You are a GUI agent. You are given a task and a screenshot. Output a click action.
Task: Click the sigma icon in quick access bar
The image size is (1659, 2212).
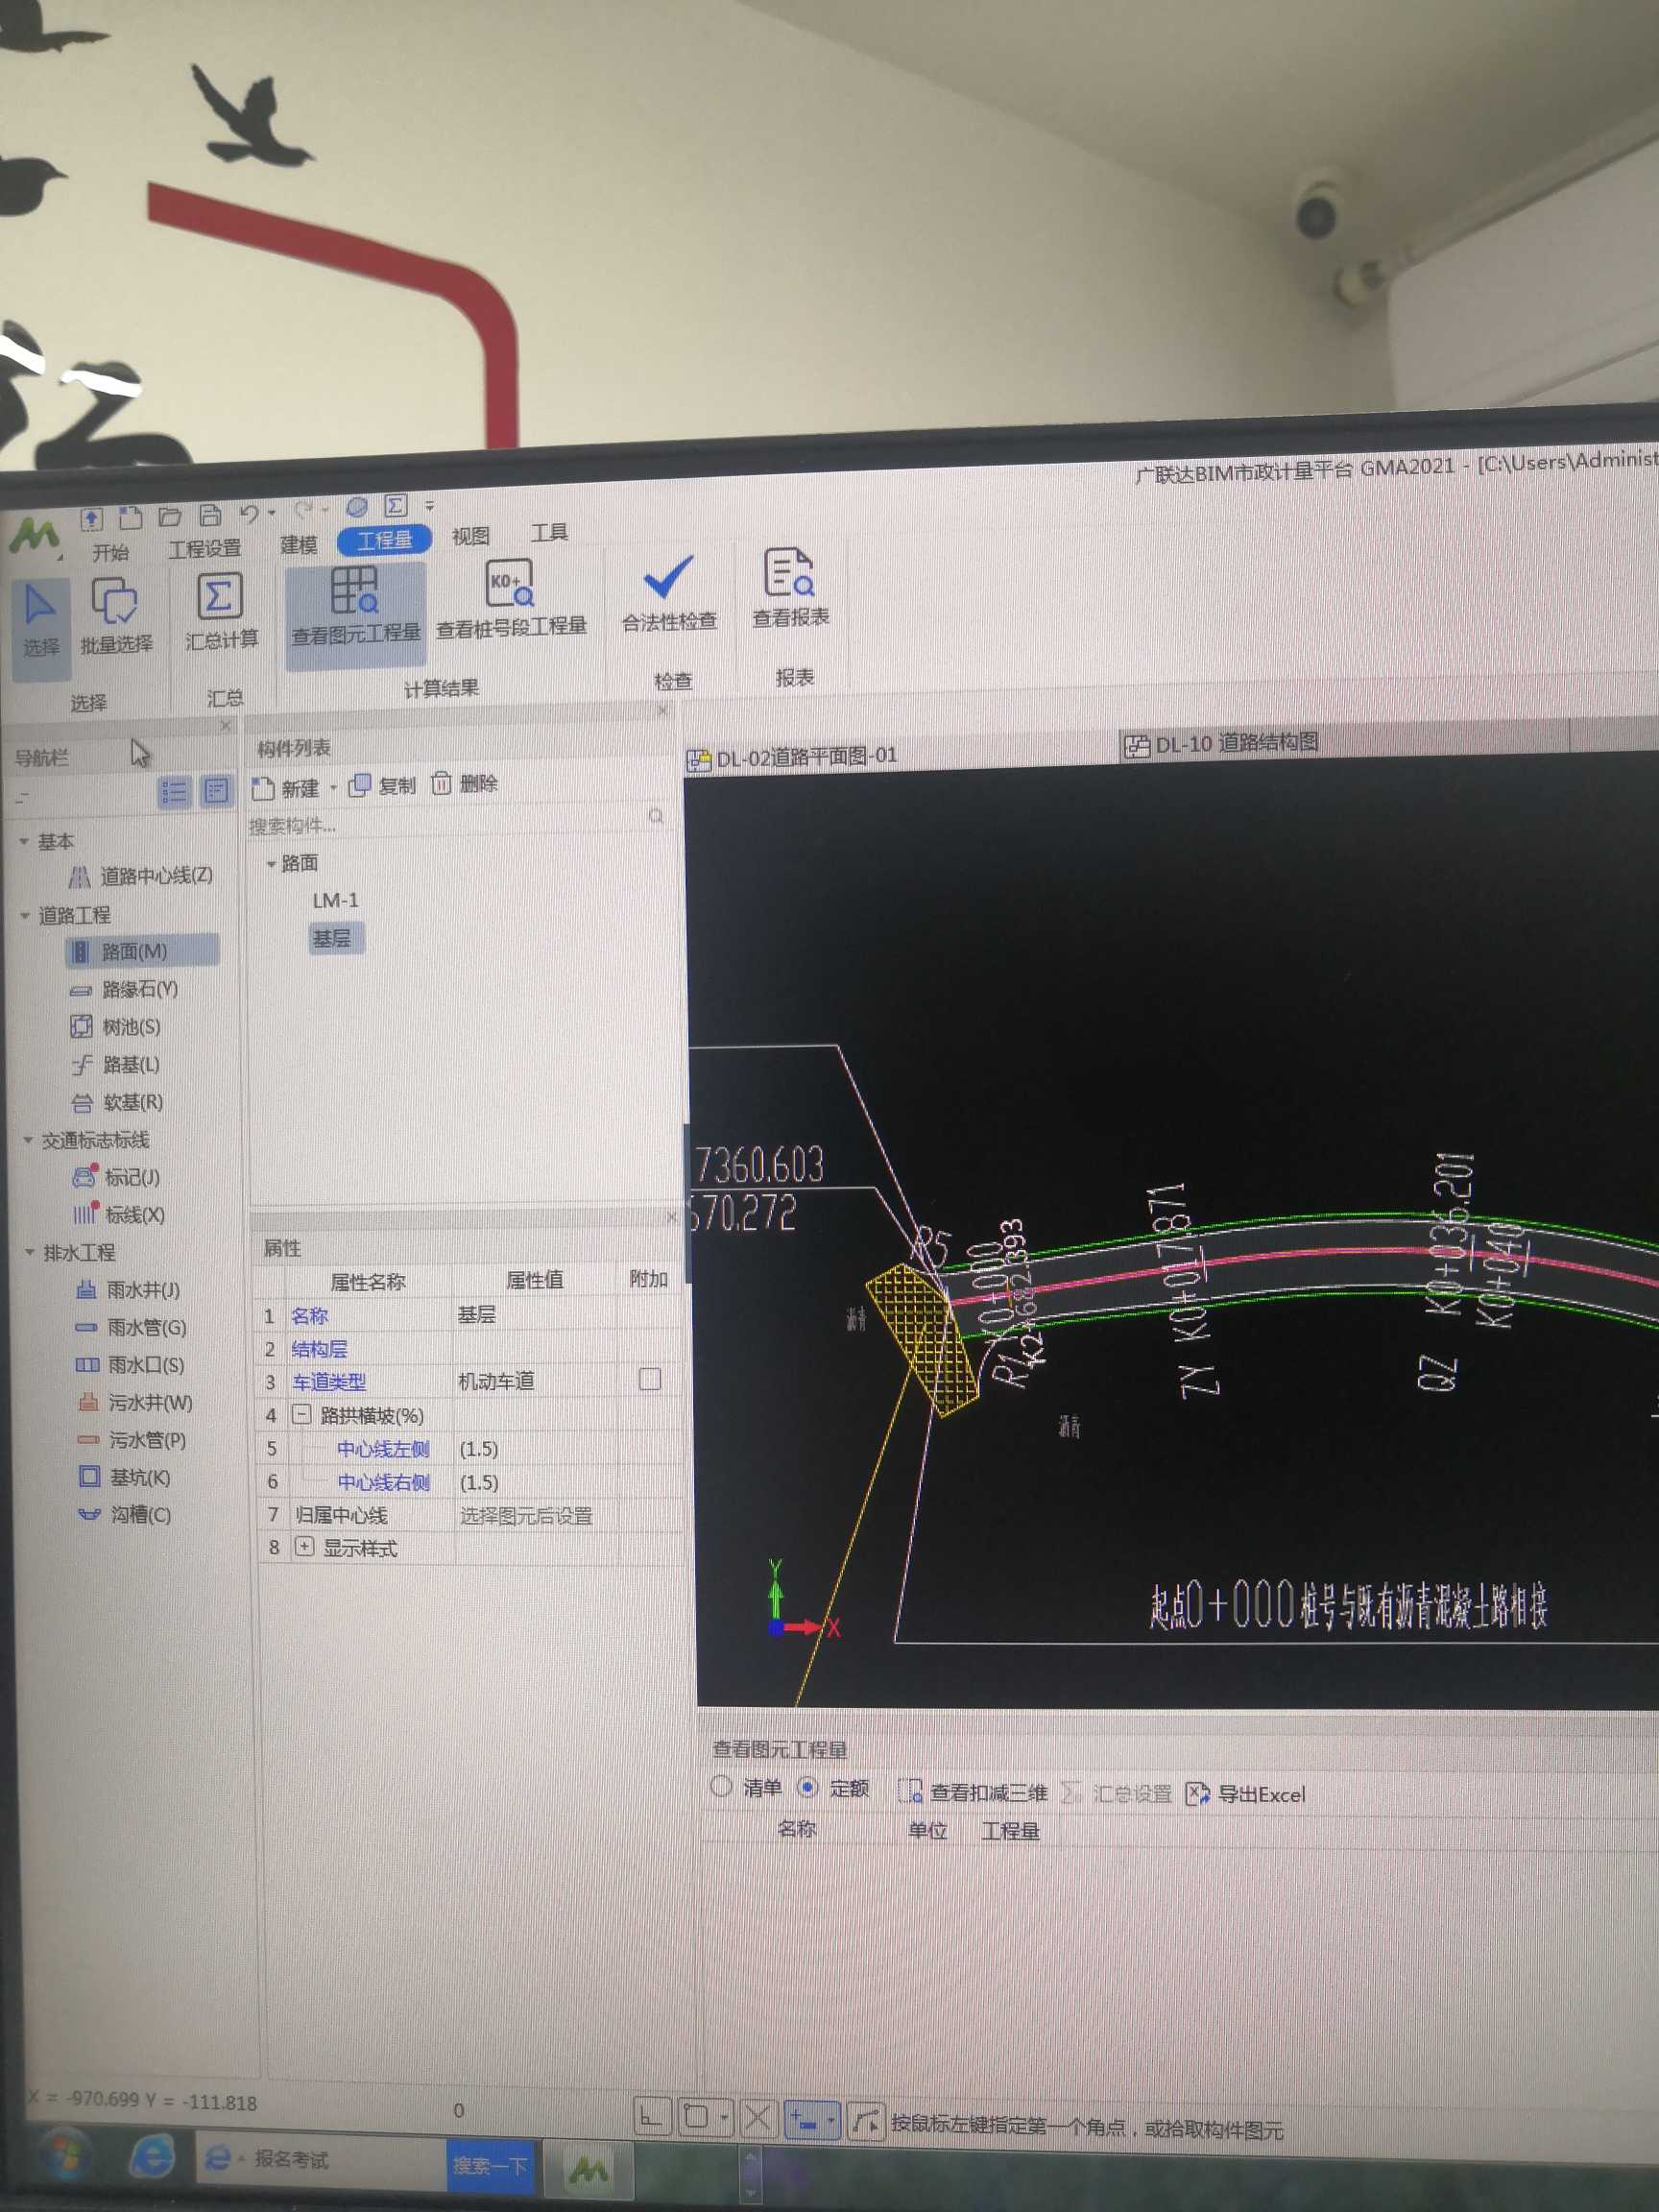point(396,506)
